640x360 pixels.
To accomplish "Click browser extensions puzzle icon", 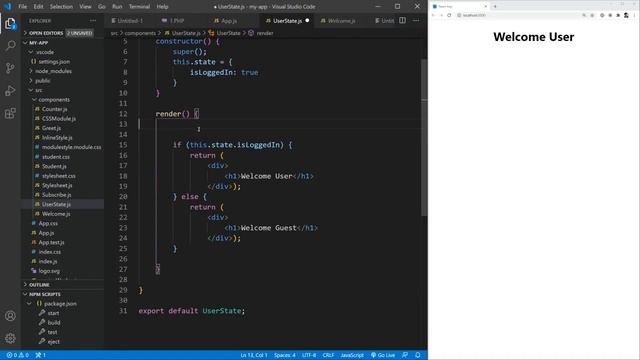I will pos(618,15).
